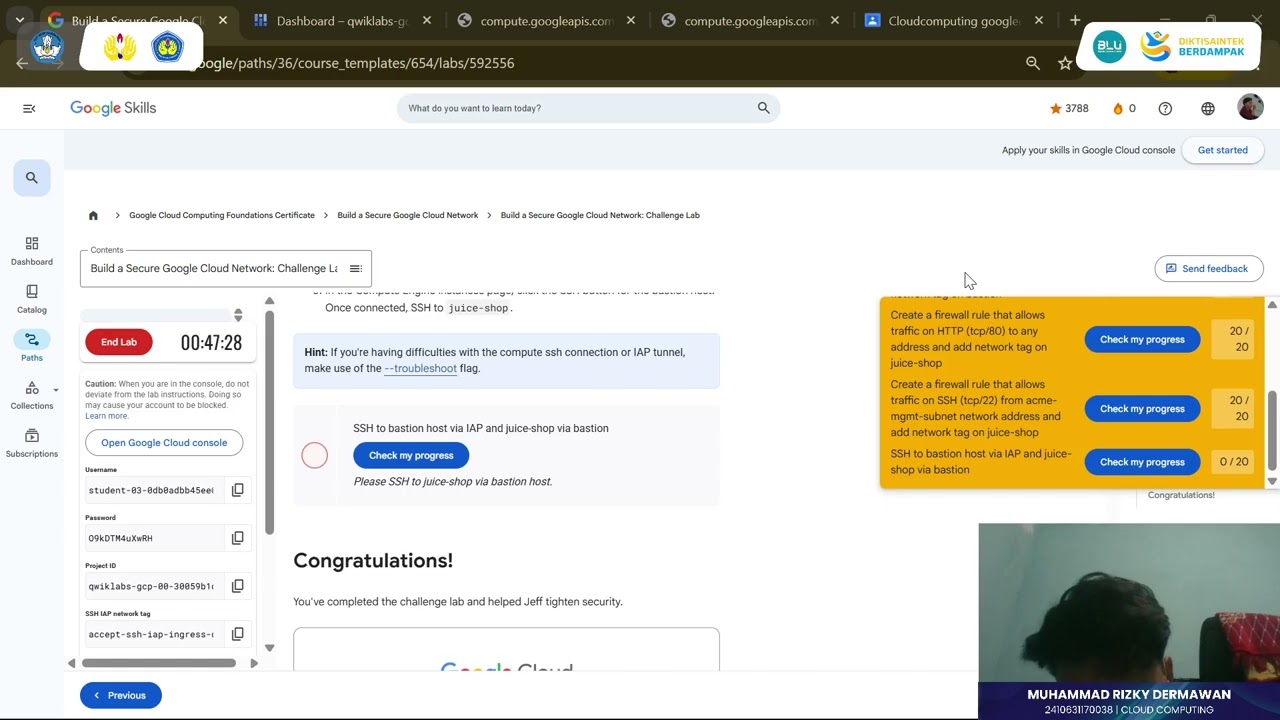Check my progress in SSH bastion task
The width and height of the screenshot is (1280, 720).
(x=411, y=455)
